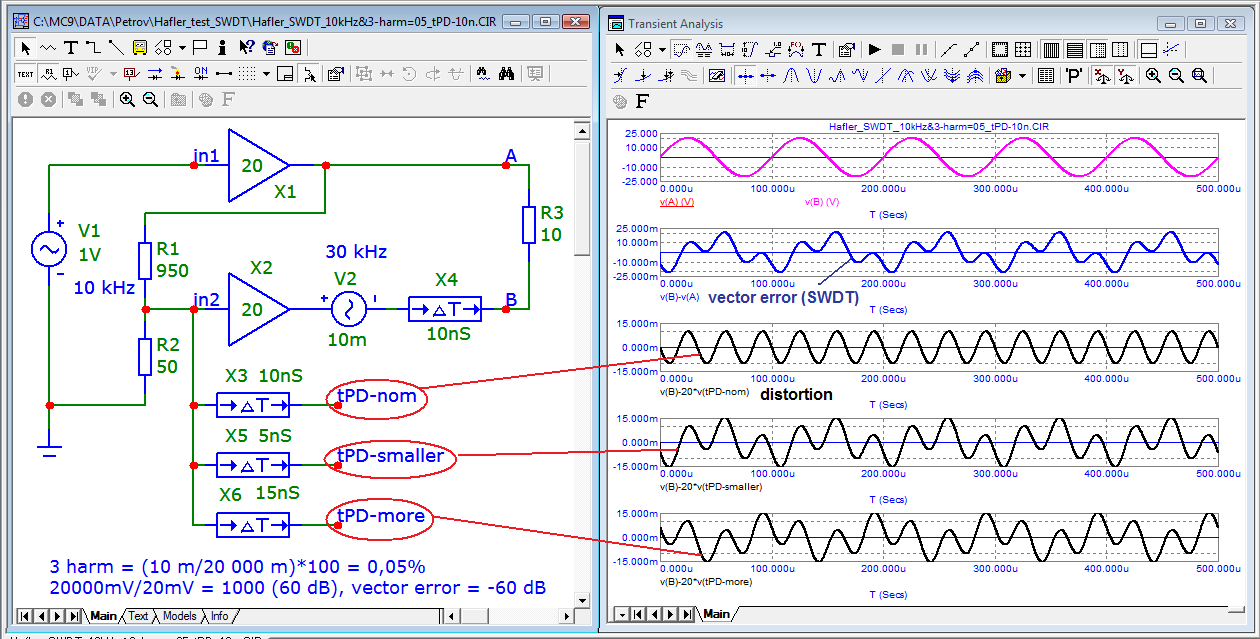Toggle node voltages display marked 13
This screenshot has height=639, width=1260.
click(x=131, y=74)
